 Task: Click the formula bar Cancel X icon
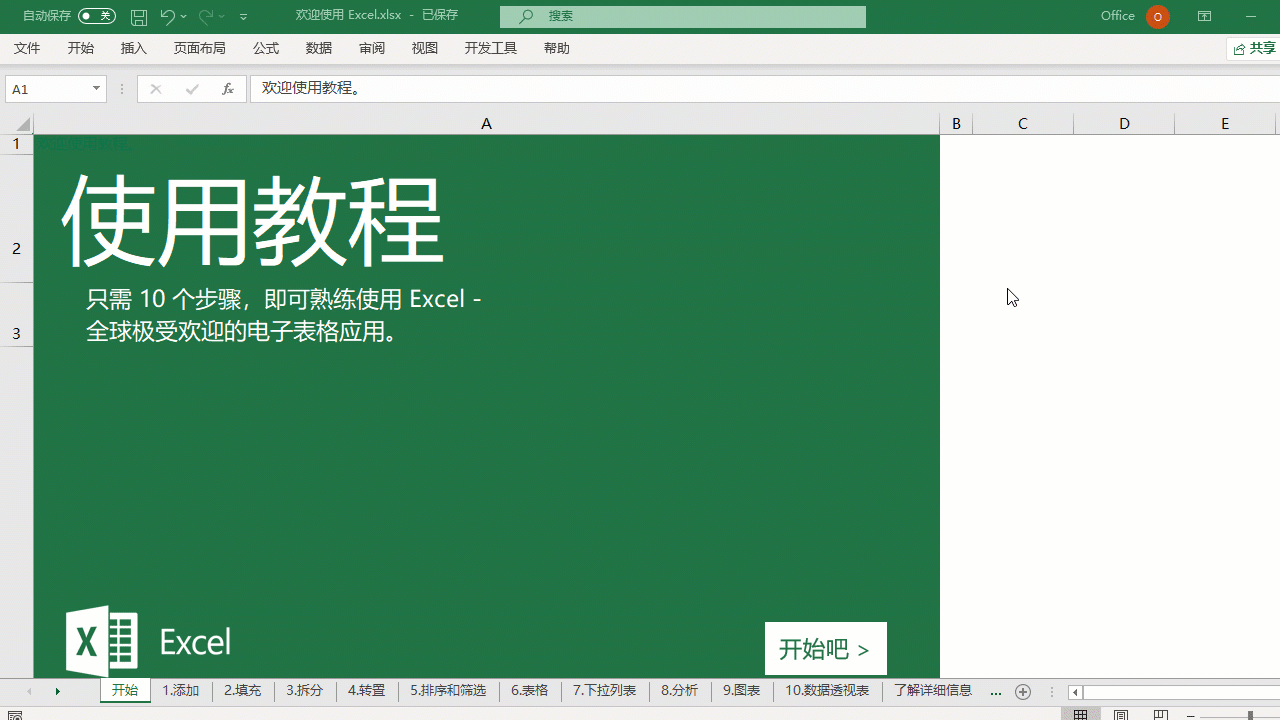pos(155,89)
